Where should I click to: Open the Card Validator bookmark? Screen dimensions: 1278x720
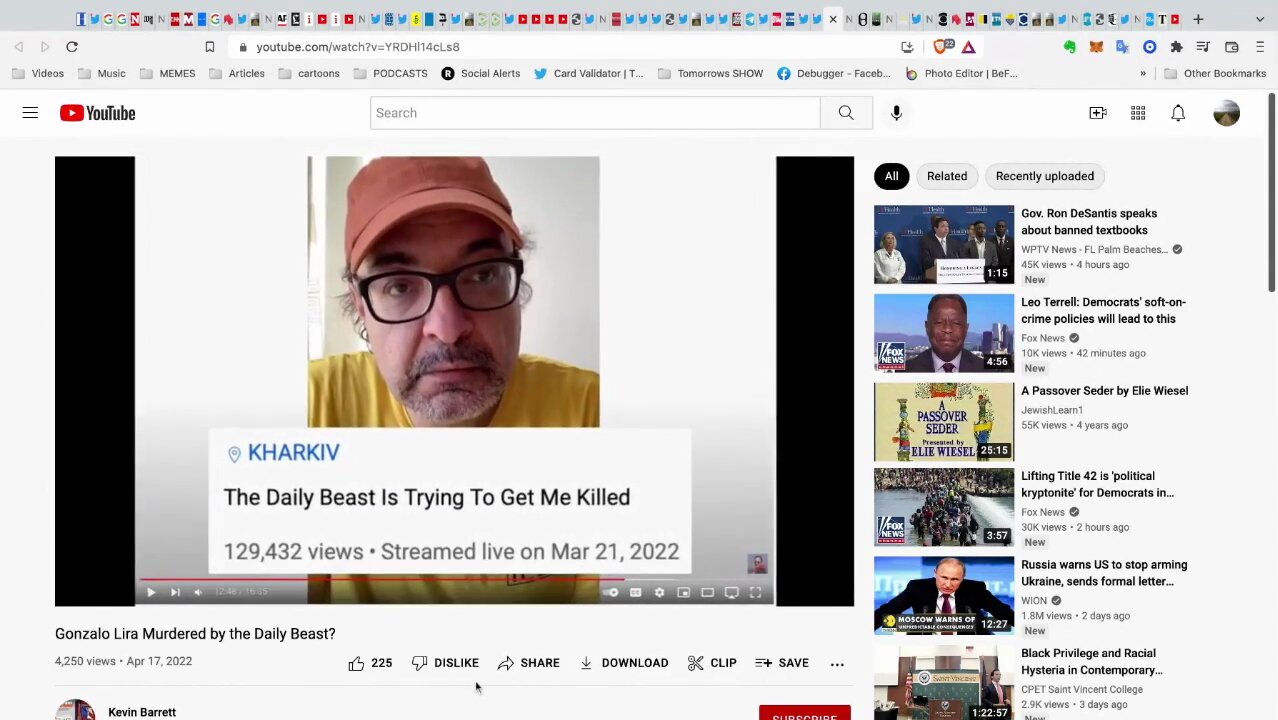589,73
